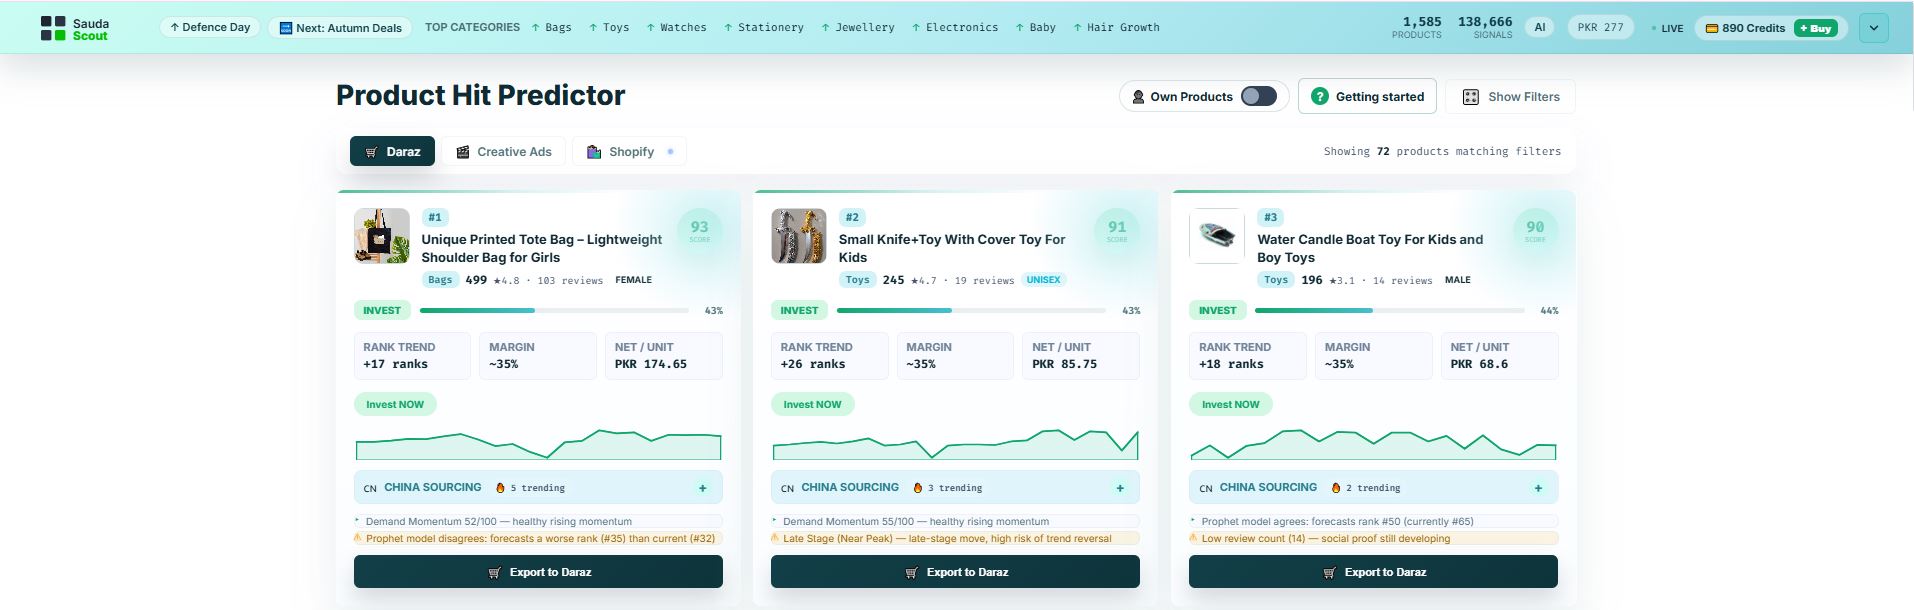Switch to the Shopify tab

point(629,151)
